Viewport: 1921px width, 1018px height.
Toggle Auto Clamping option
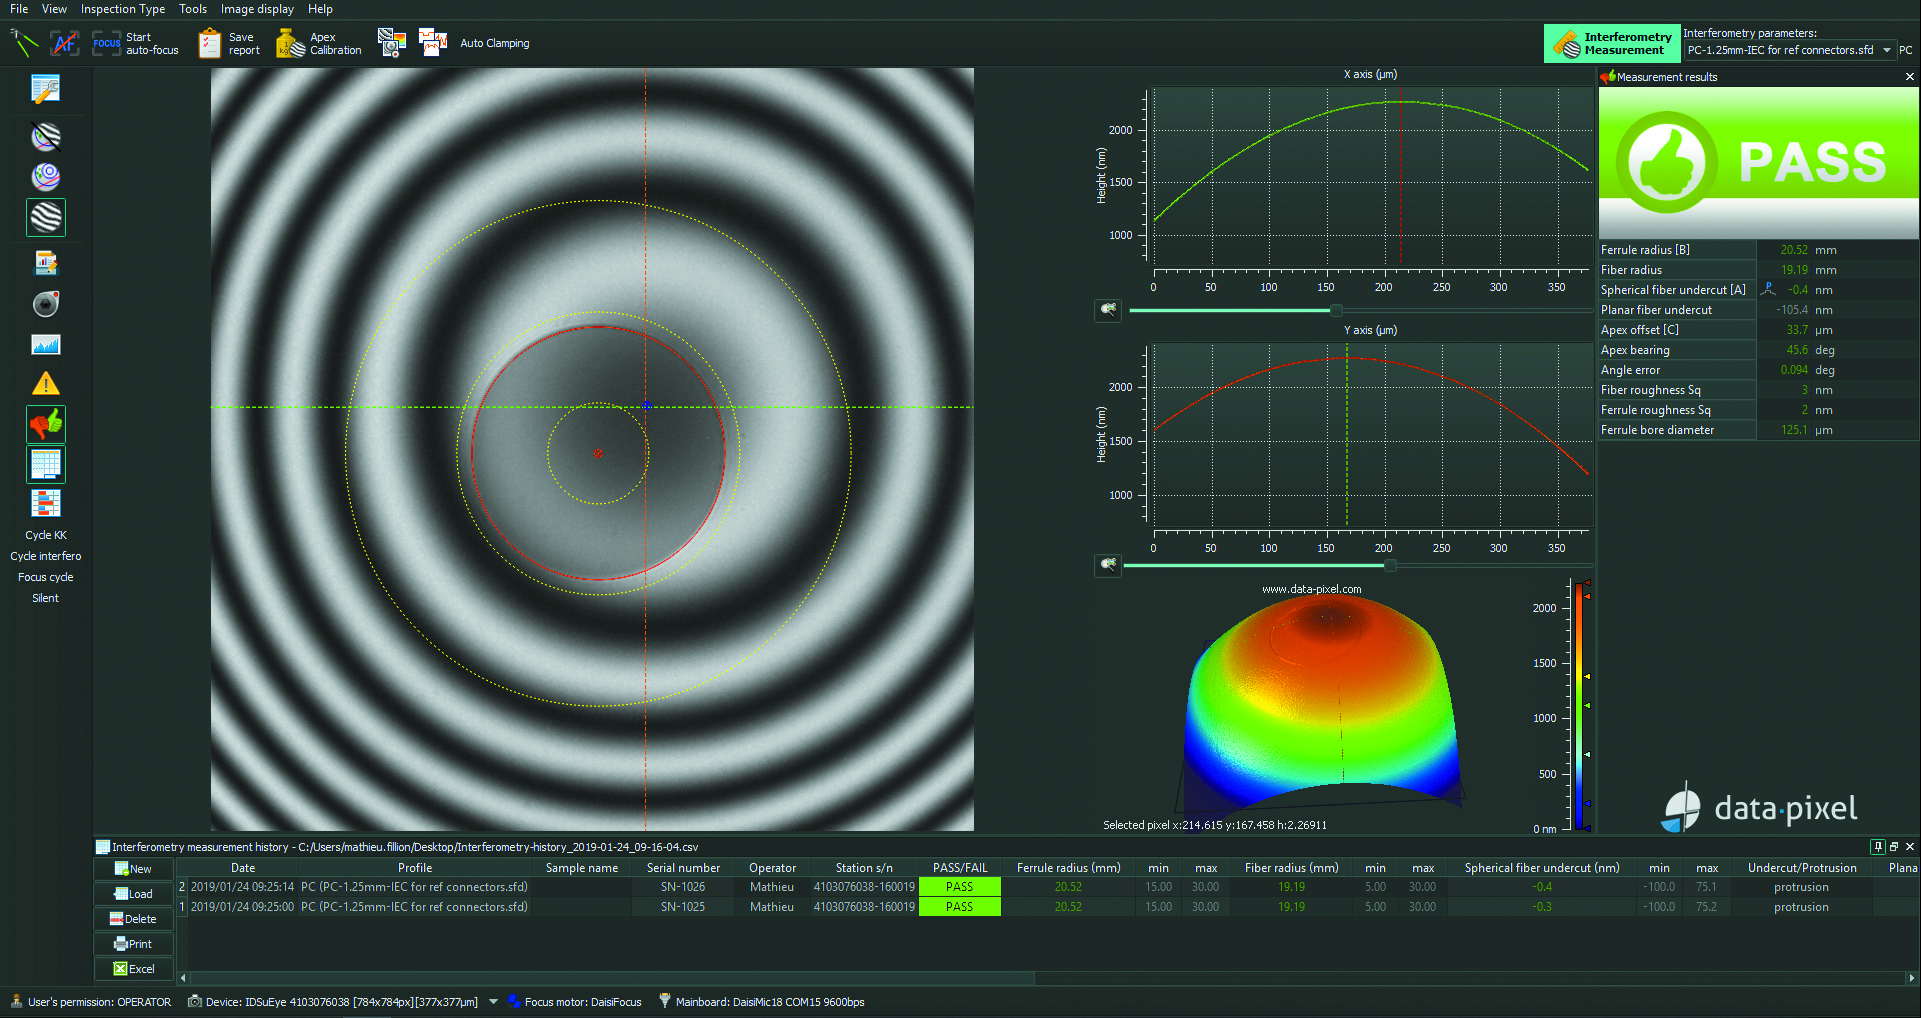point(494,43)
